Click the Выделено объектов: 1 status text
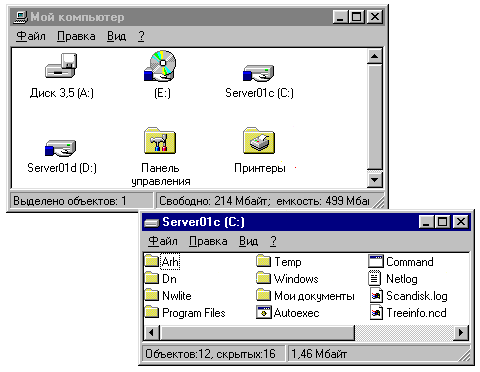480x372 pixels. coord(70,201)
